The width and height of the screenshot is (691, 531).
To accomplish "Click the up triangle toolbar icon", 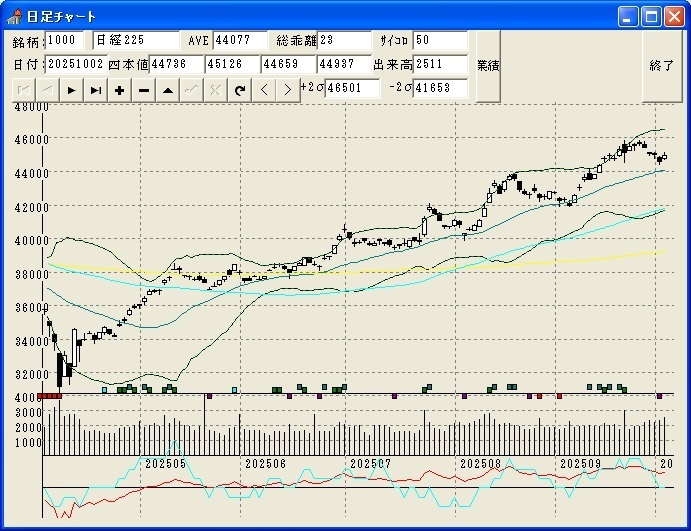I will pos(168,90).
